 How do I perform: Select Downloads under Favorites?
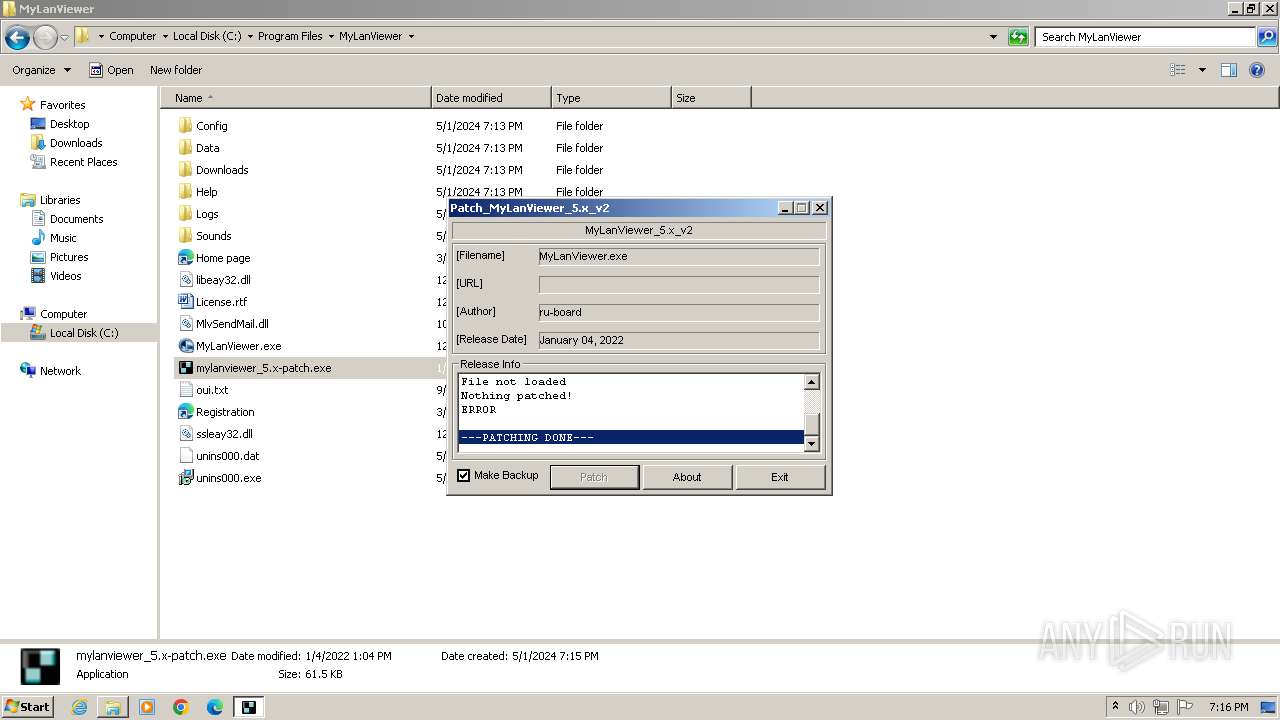coord(76,143)
